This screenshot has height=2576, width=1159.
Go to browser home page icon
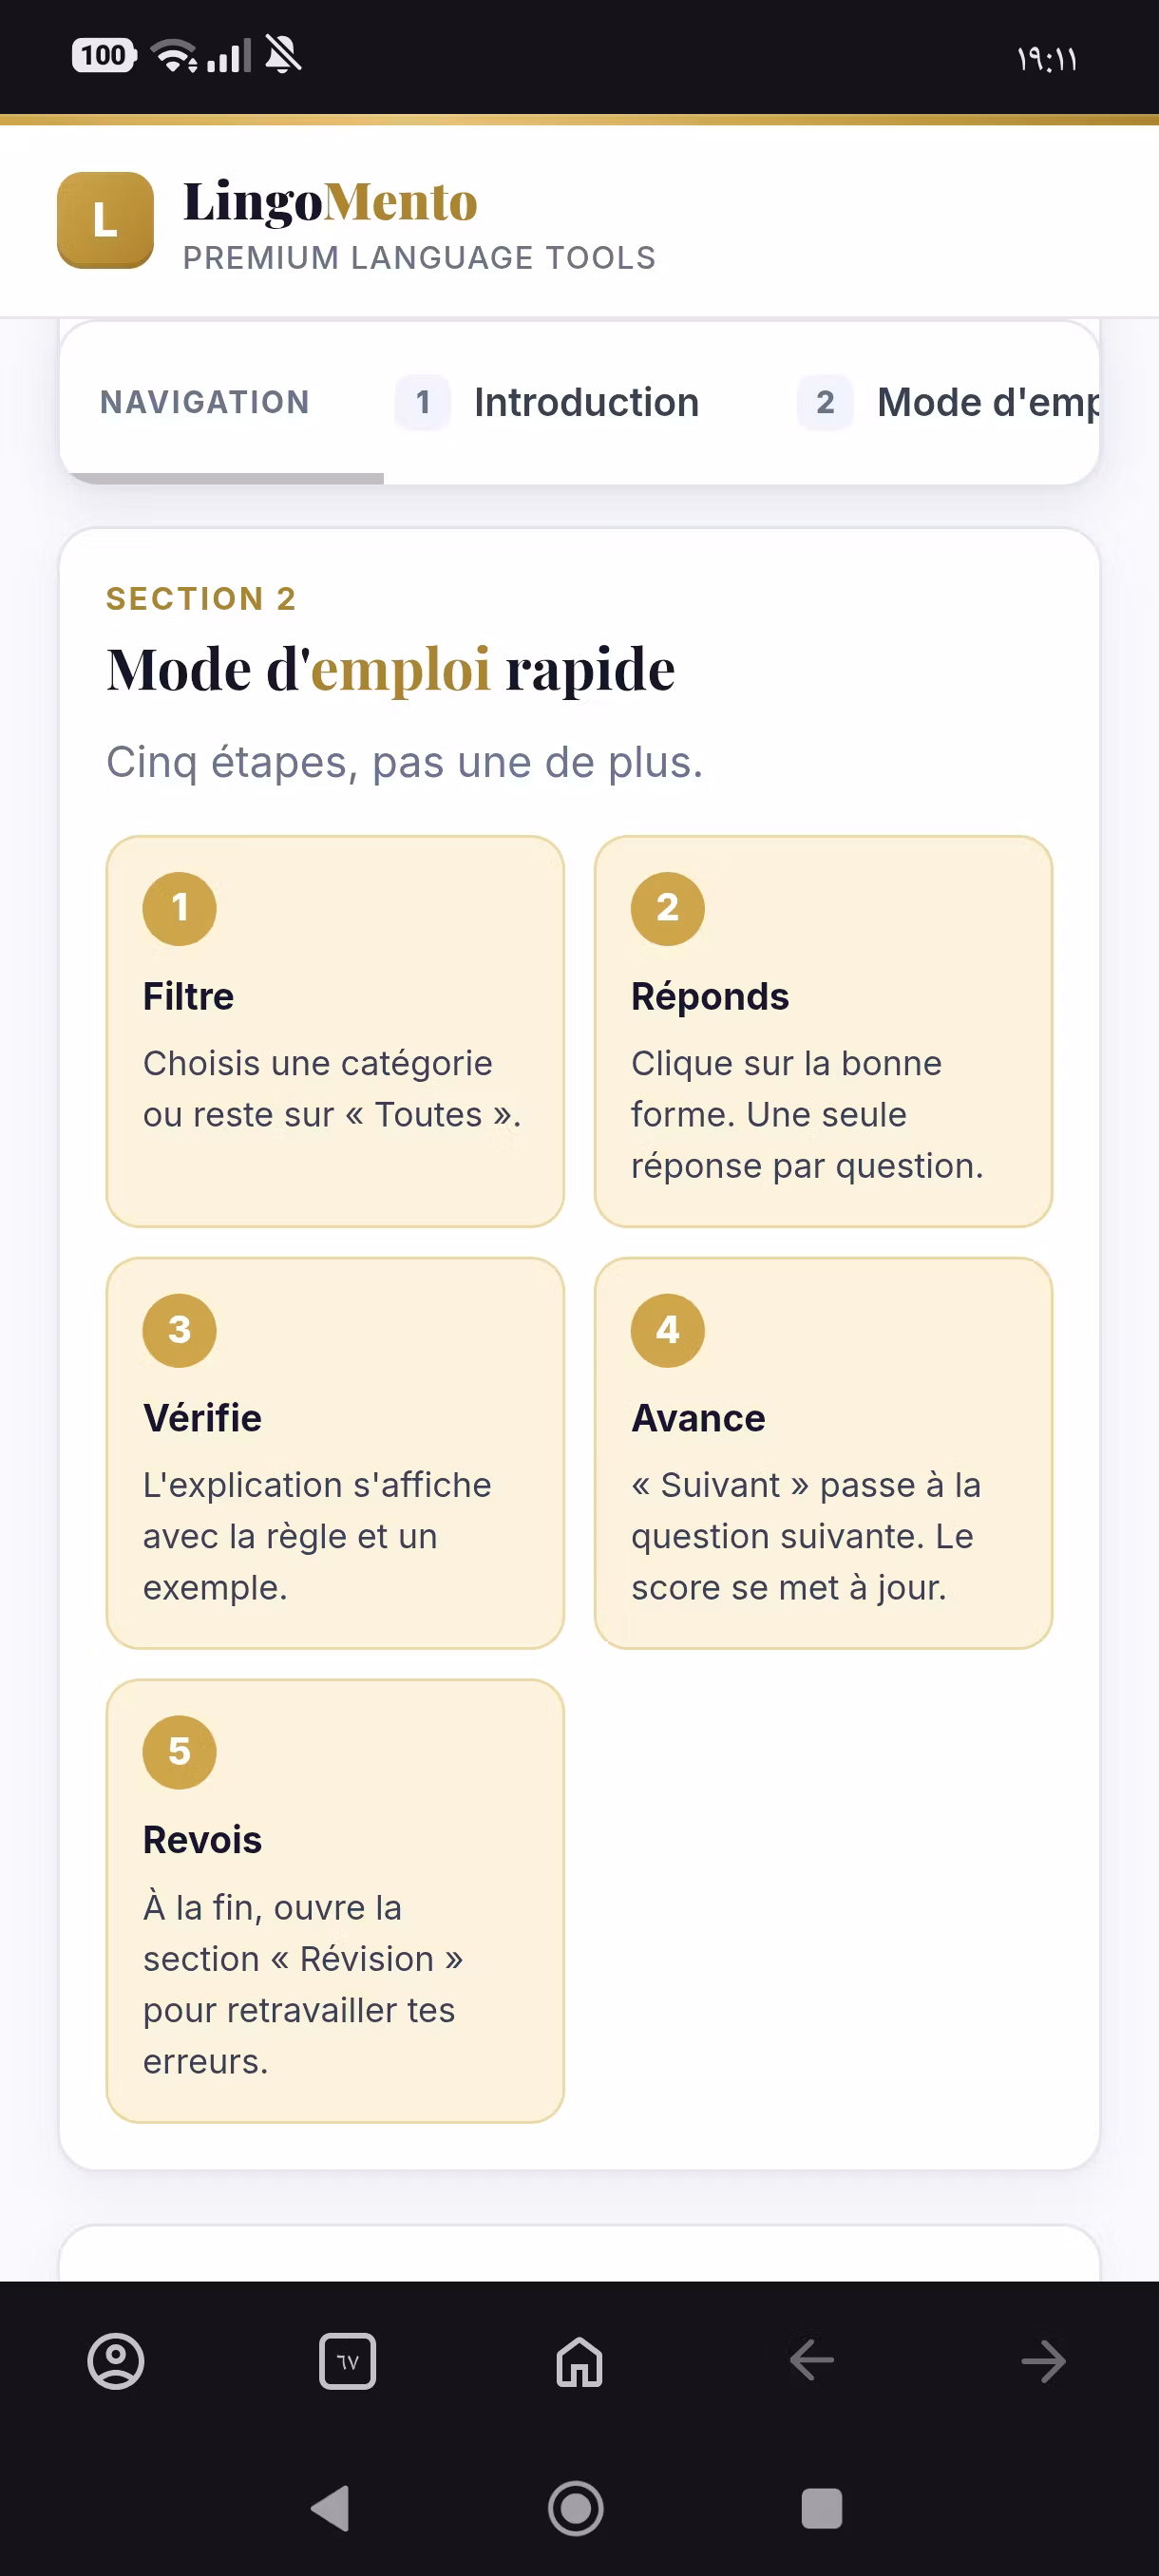579,2361
